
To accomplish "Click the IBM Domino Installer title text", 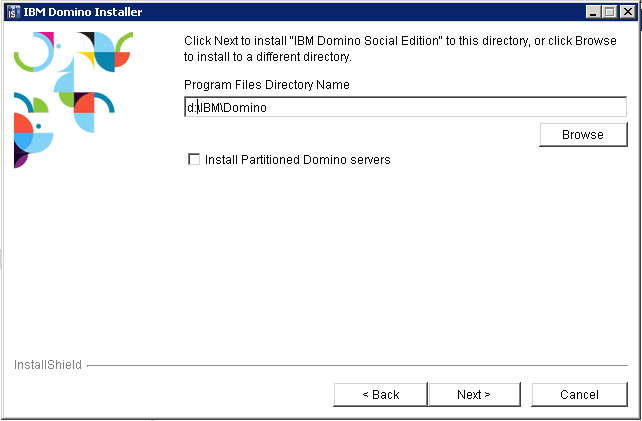I will click(x=83, y=12).
